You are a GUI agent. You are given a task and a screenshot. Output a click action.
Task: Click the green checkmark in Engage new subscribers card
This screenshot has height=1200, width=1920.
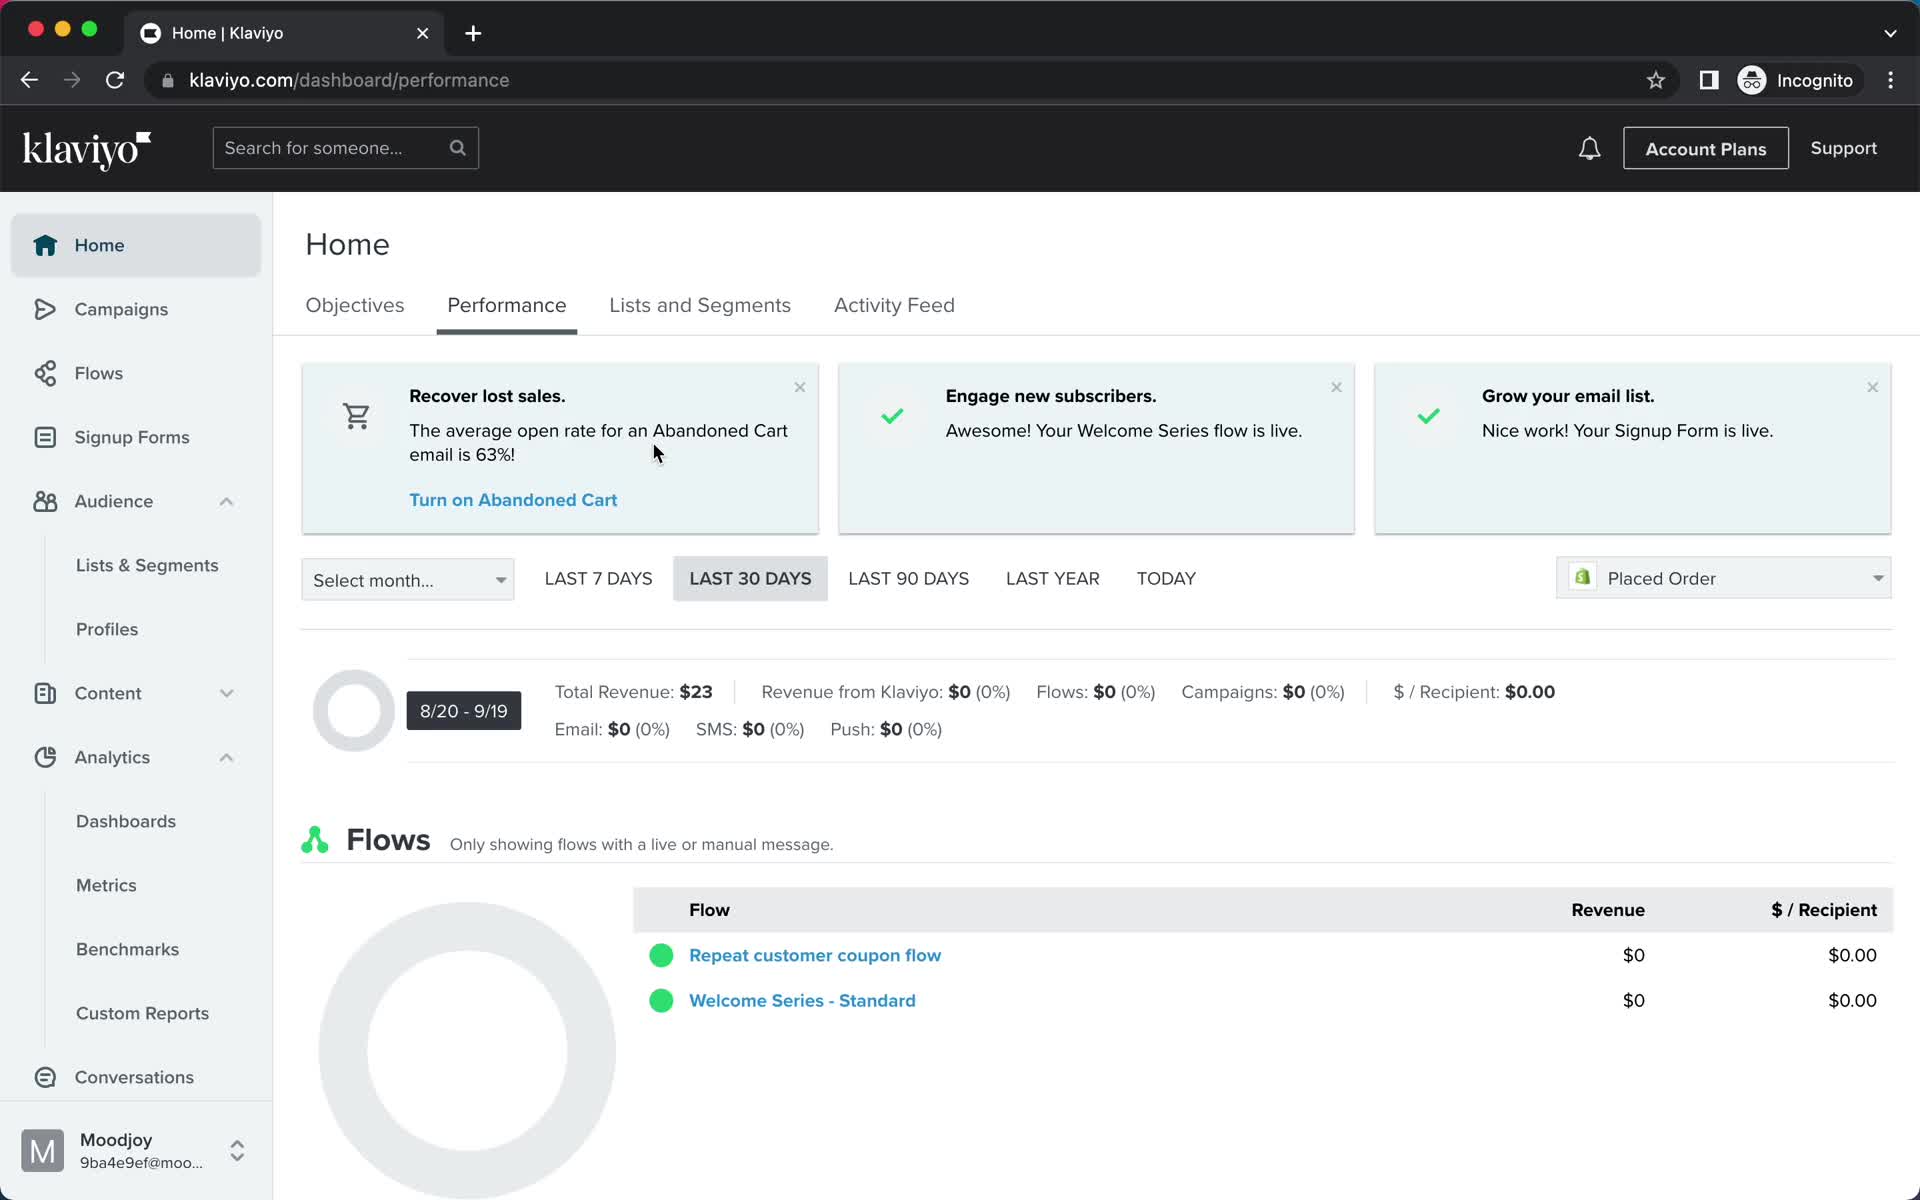[x=892, y=416]
